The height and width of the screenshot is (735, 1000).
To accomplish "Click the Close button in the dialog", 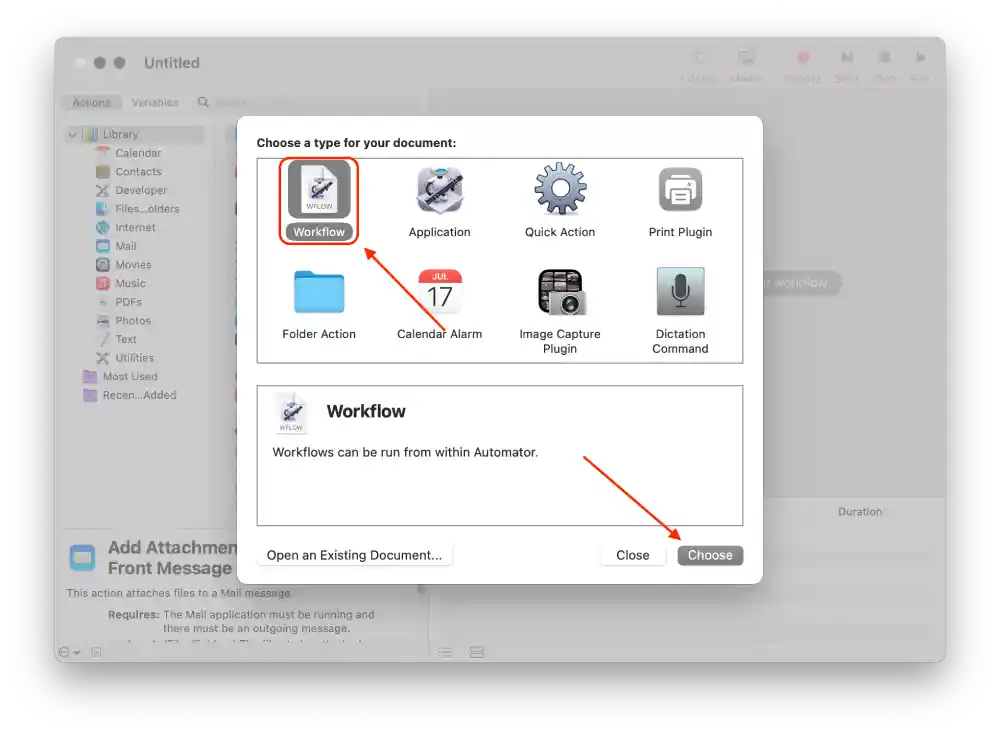I will (x=633, y=555).
